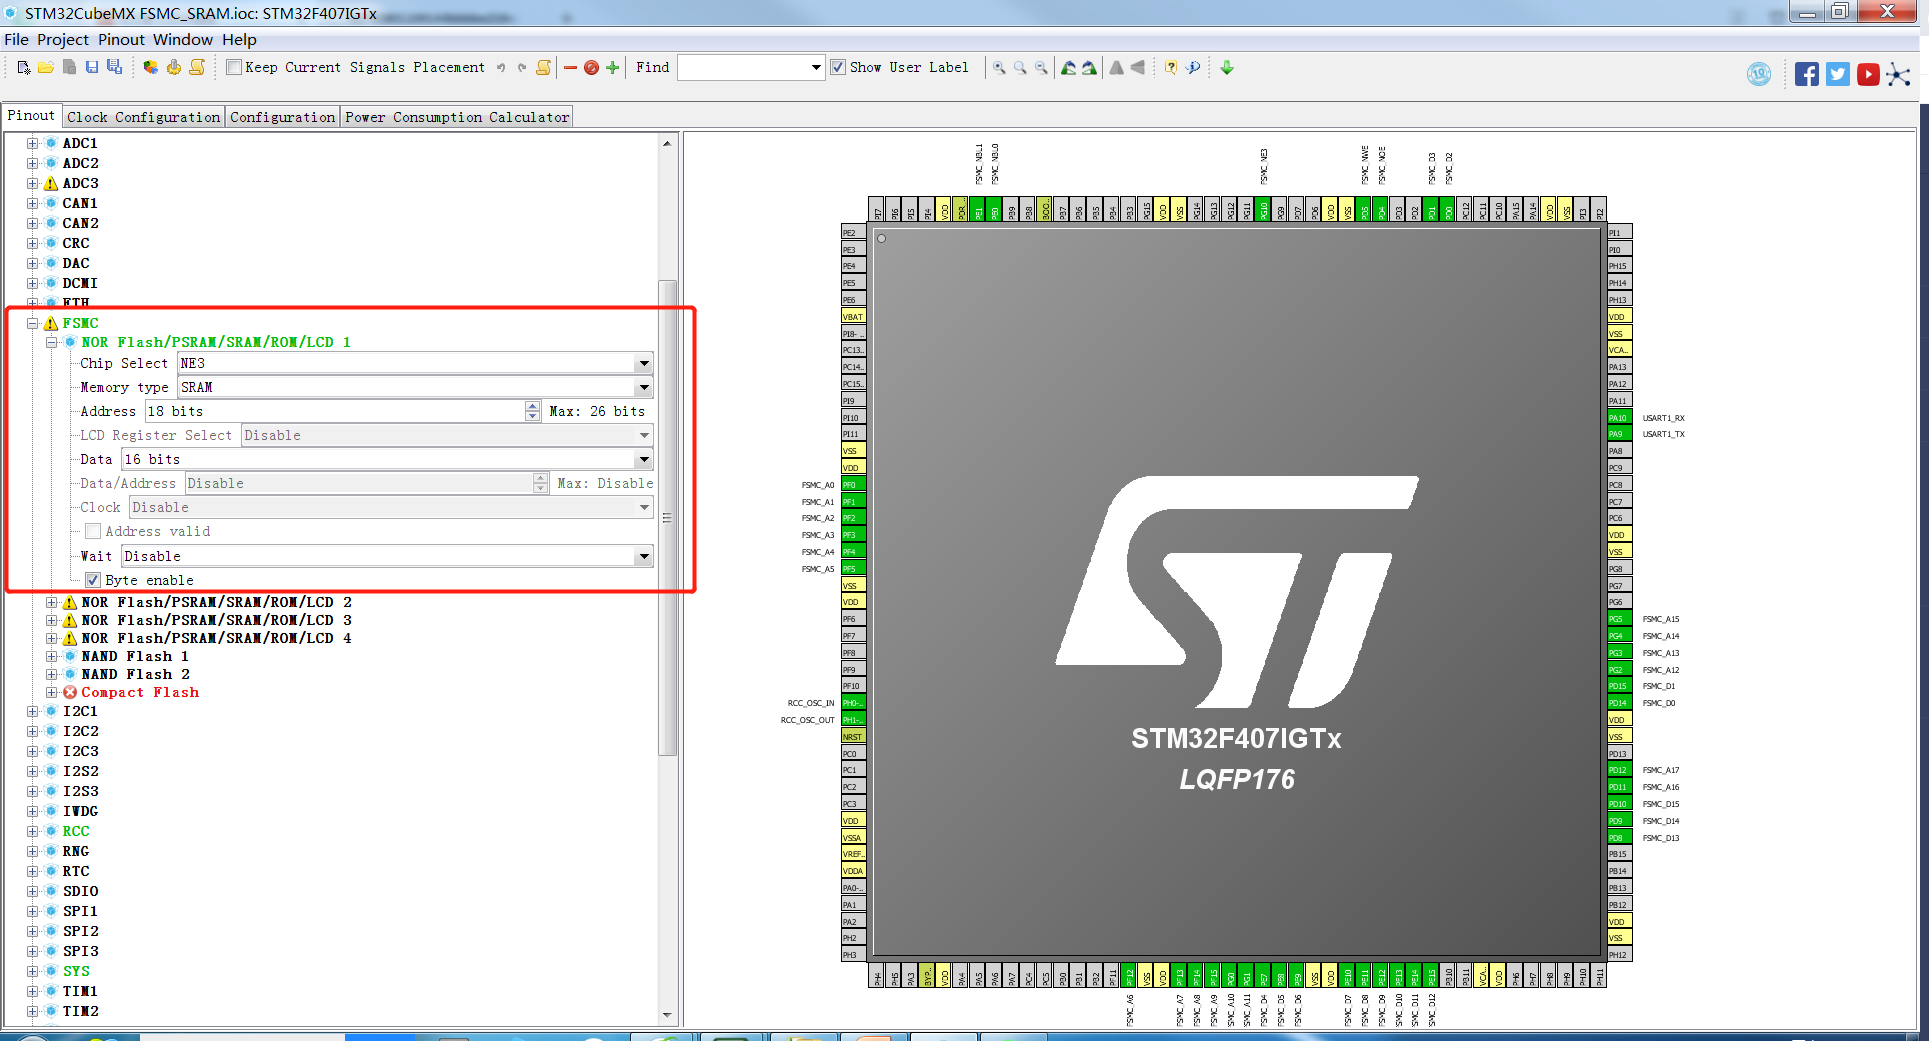Open the Facebook icon link

point(1806,75)
